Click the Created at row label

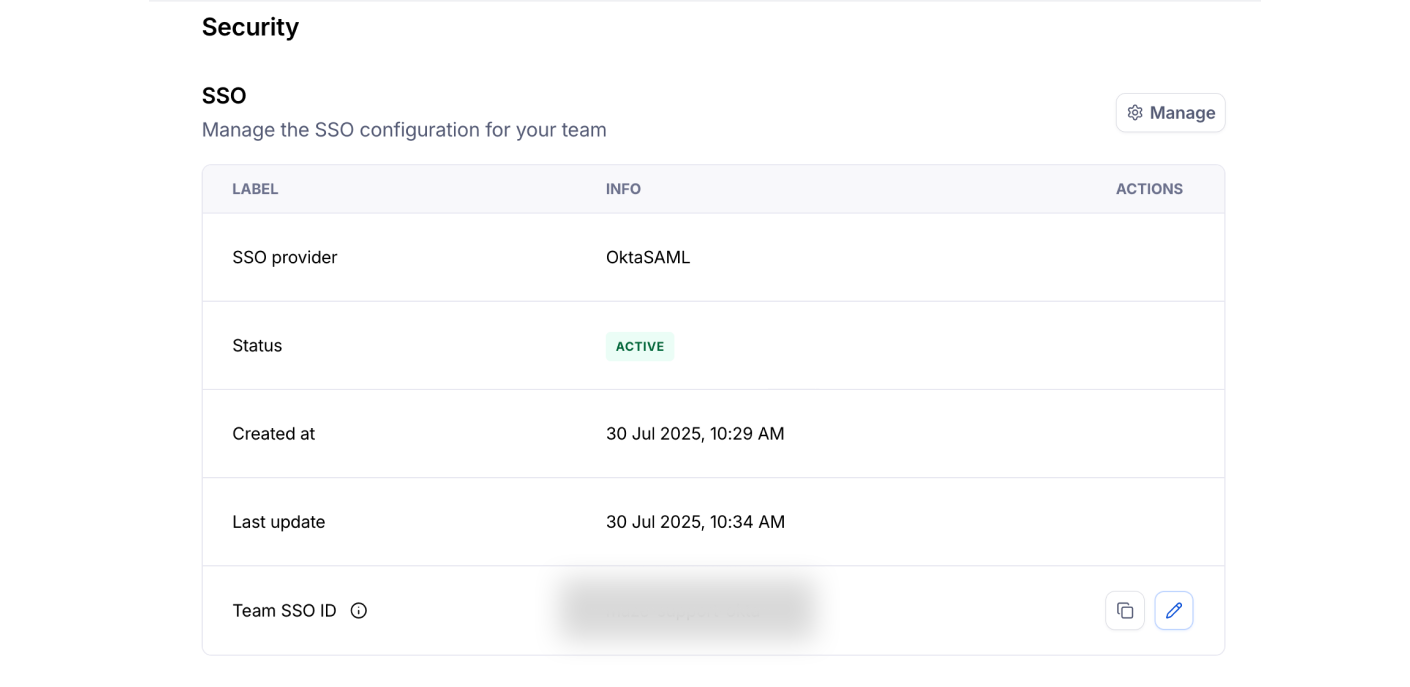click(274, 433)
